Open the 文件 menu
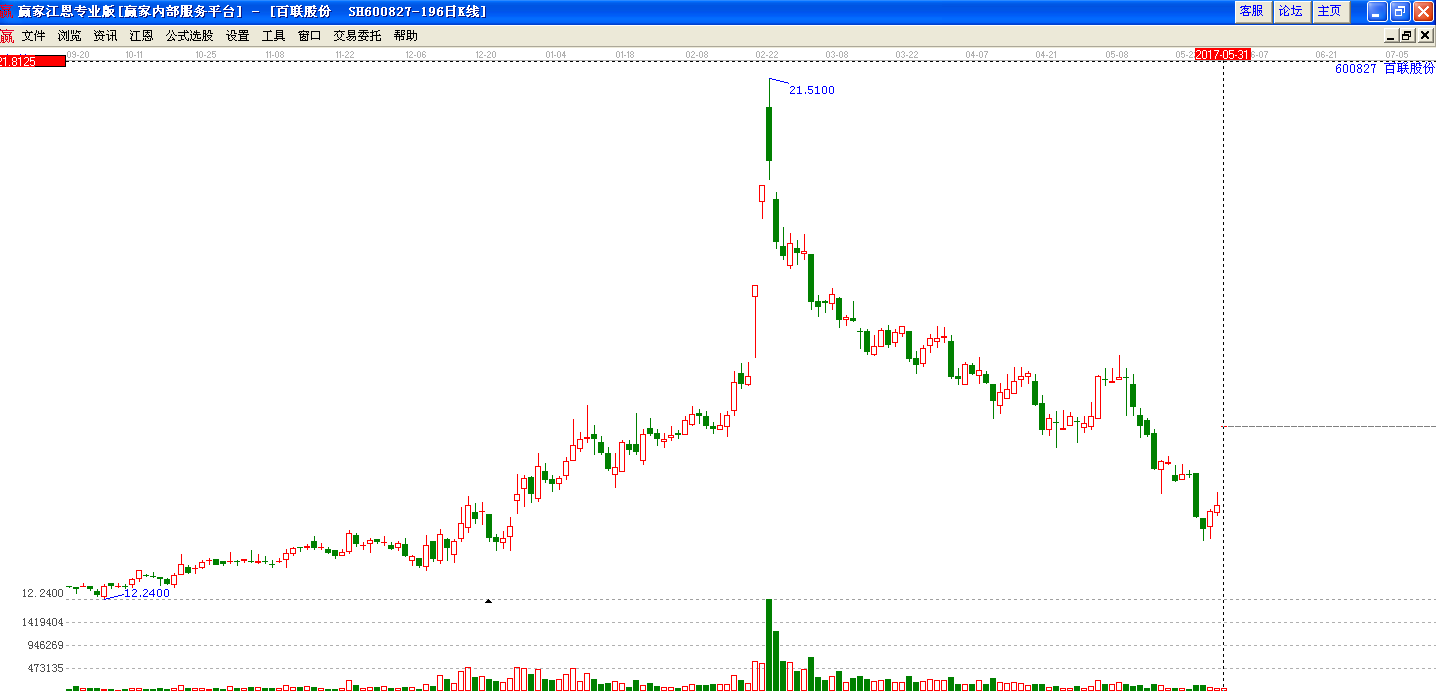1436x691 pixels. pos(34,36)
